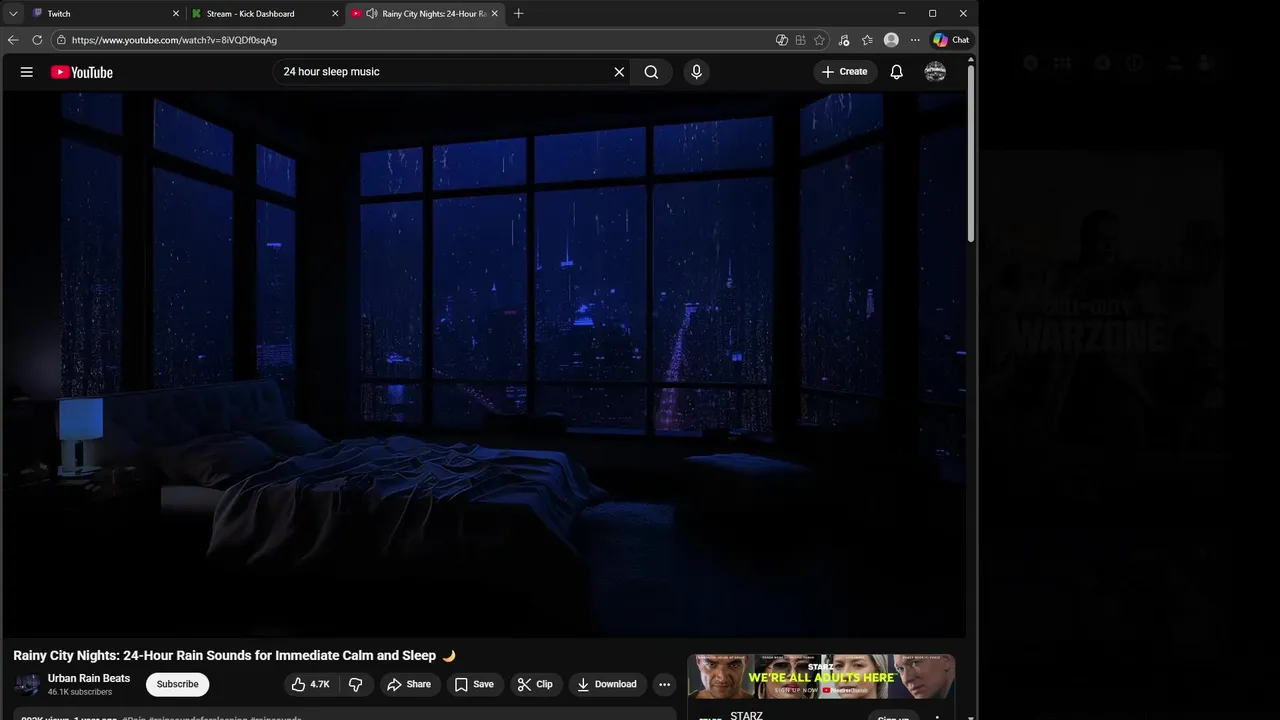Go back using the browser back arrow
The height and width of the screenshot is (720, 1280).
(13, 40)
